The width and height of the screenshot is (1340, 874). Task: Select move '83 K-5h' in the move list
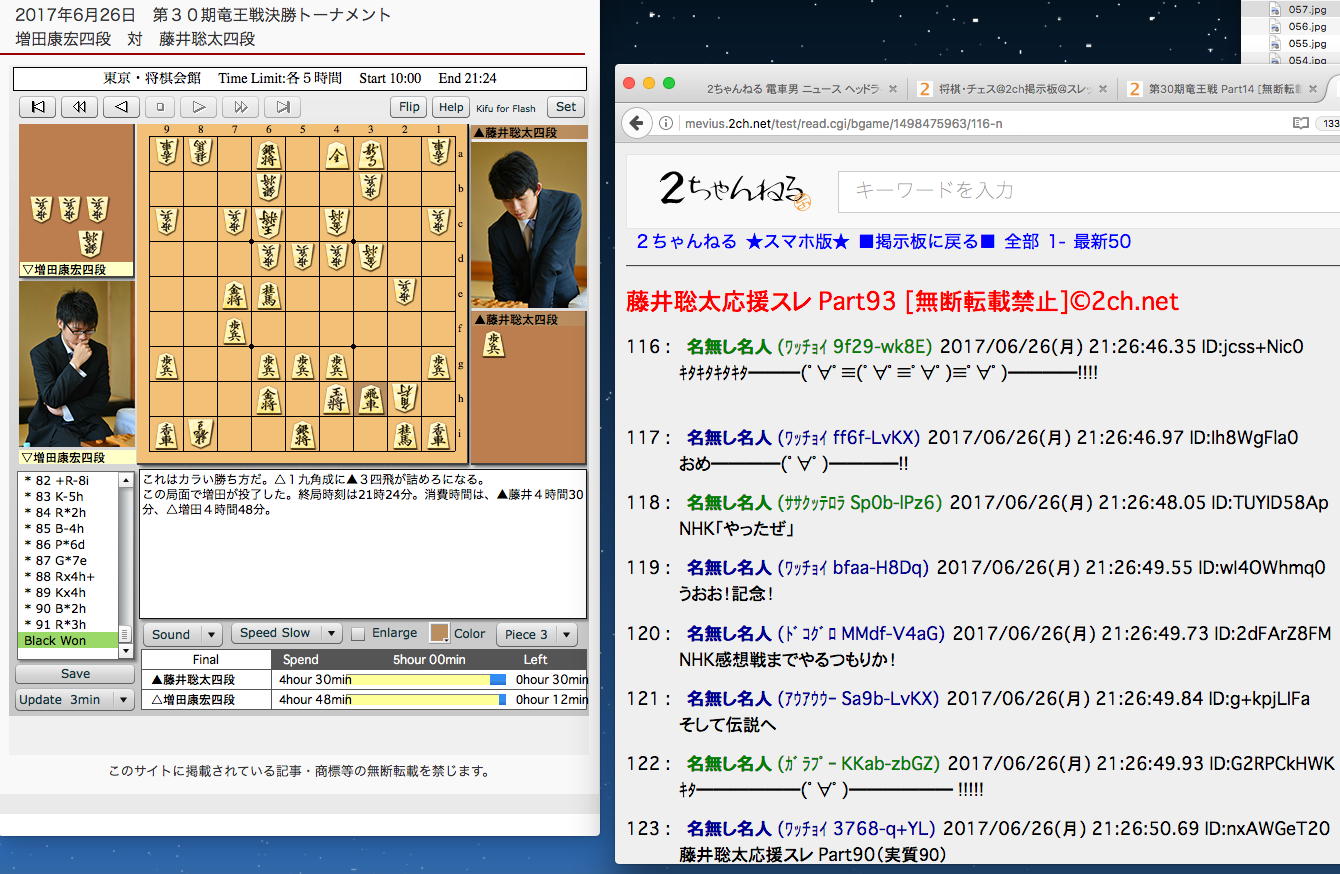coord(68,497)
